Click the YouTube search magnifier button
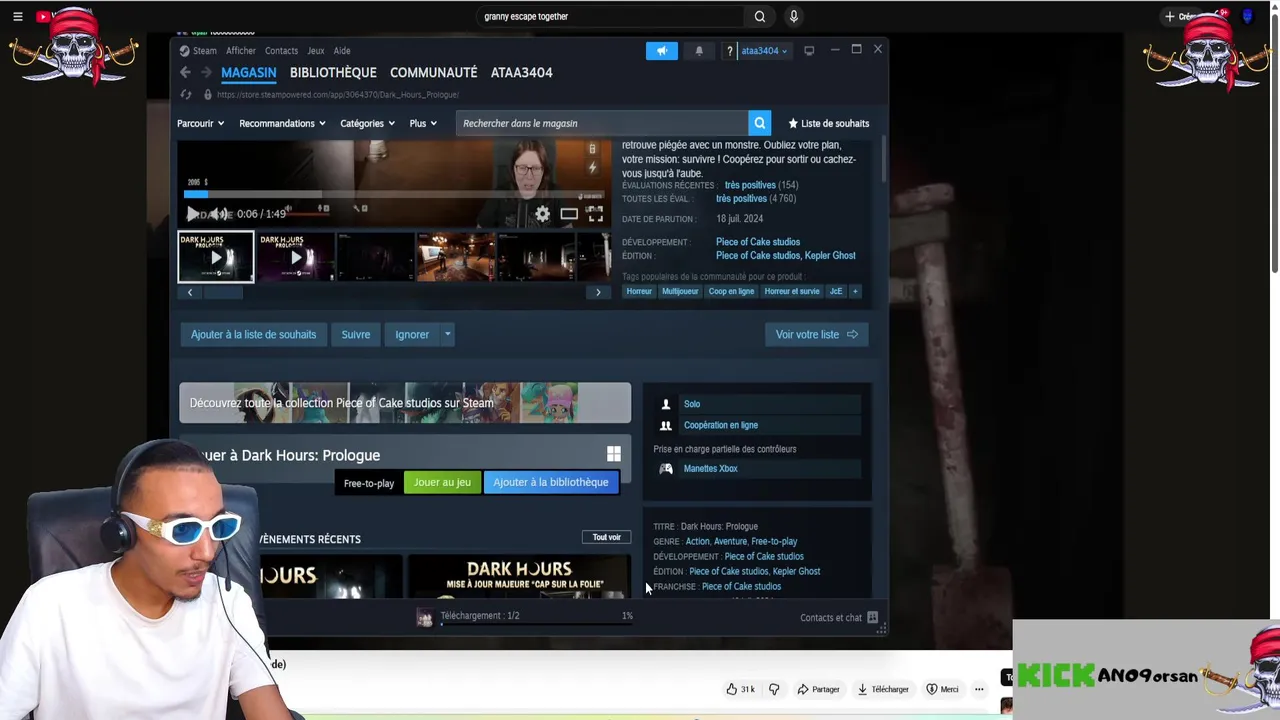The height and width of the screenshot is (720, 1280). click(760, 16)
